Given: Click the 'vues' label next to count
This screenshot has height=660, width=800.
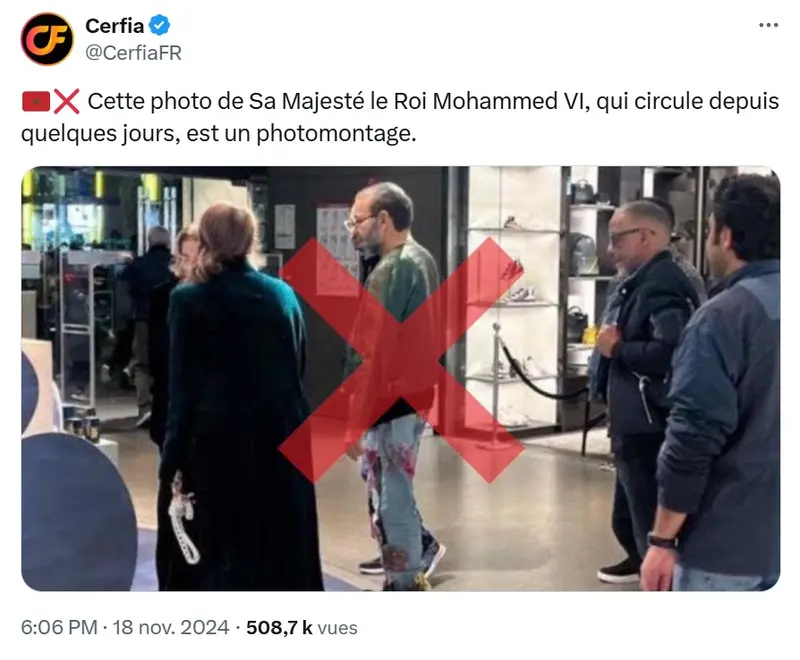Looking at the screenshot, I should (337, 628).
